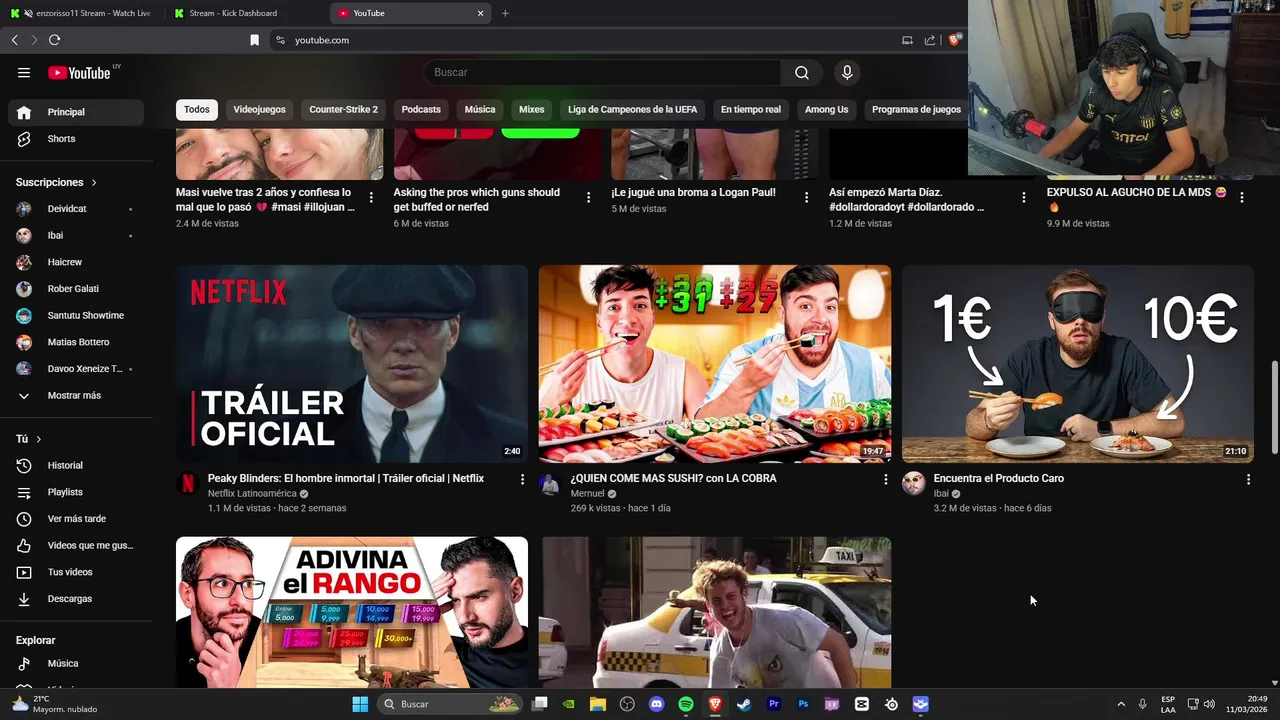Expand Suscripciones section arrow
1280x720 pixels.
(x=94, y=183)
